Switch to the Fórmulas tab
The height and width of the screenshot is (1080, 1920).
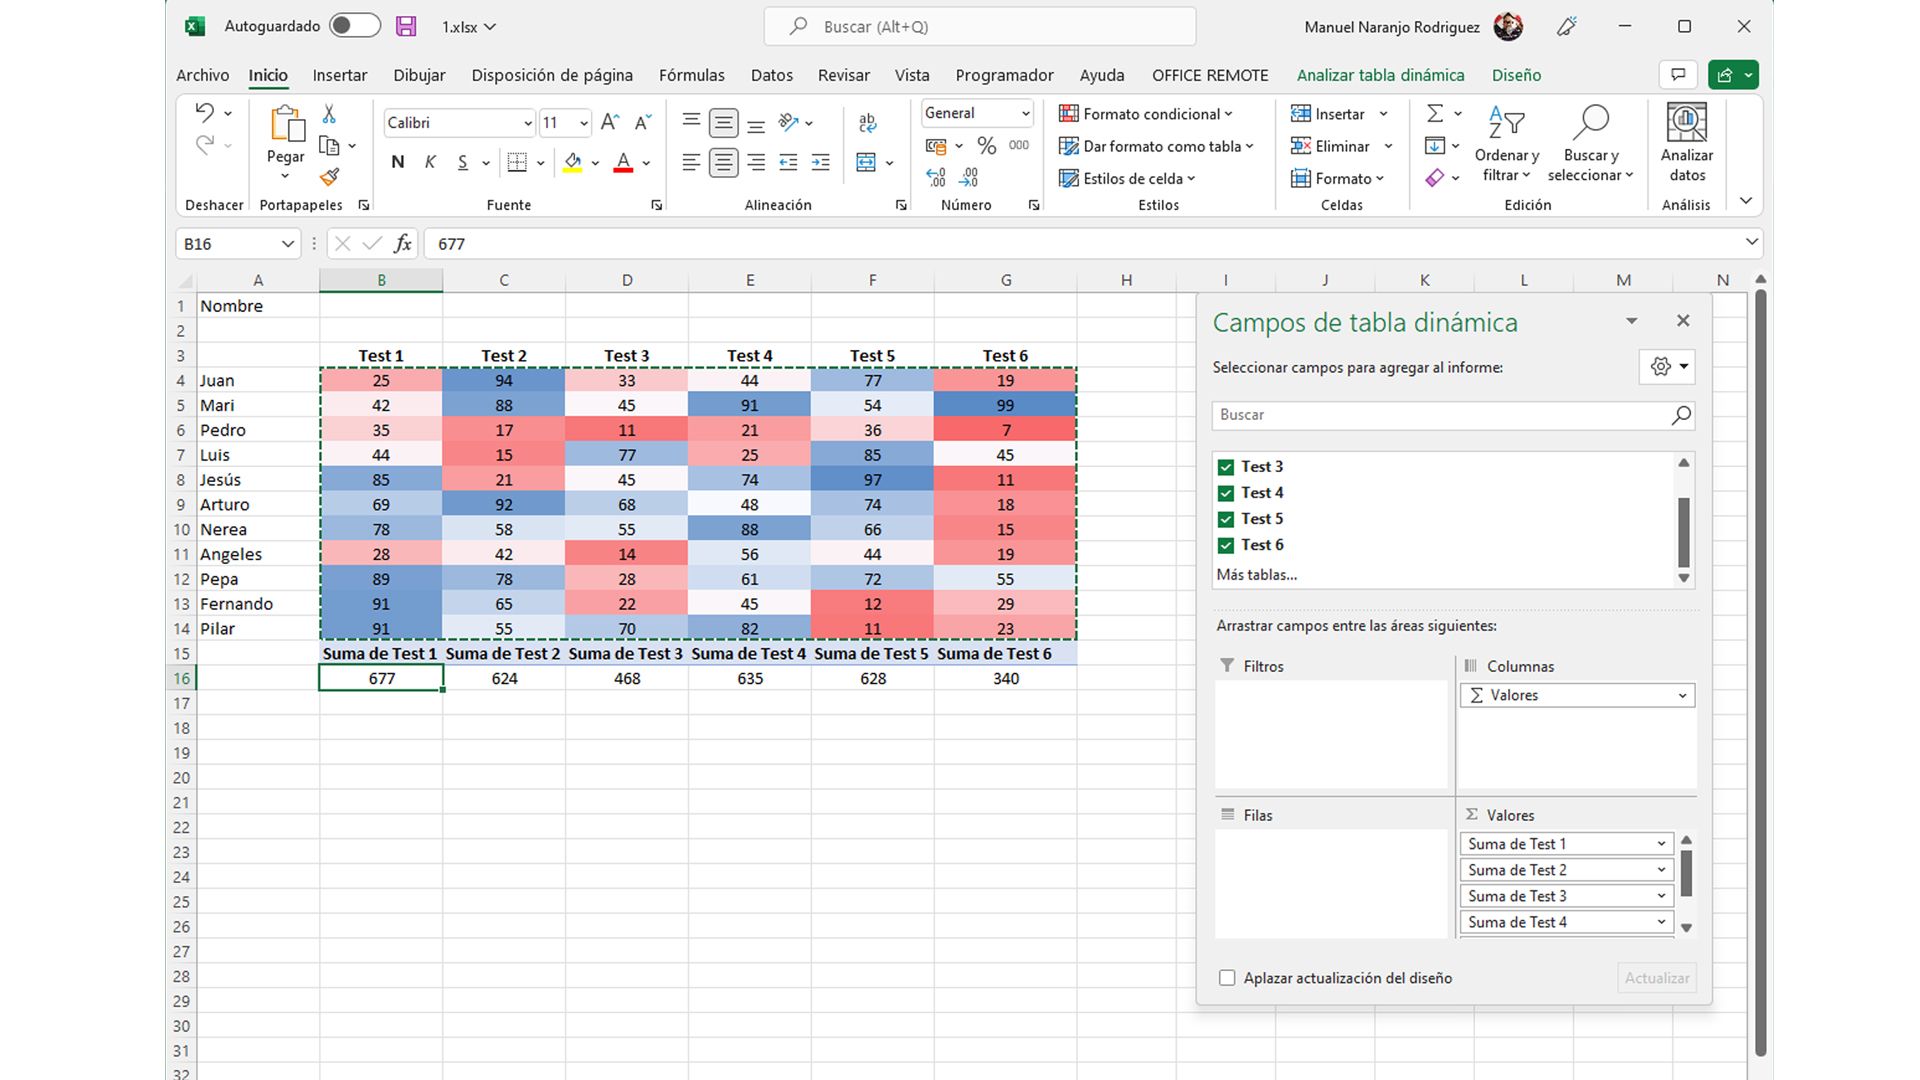[x=691, y=75]
